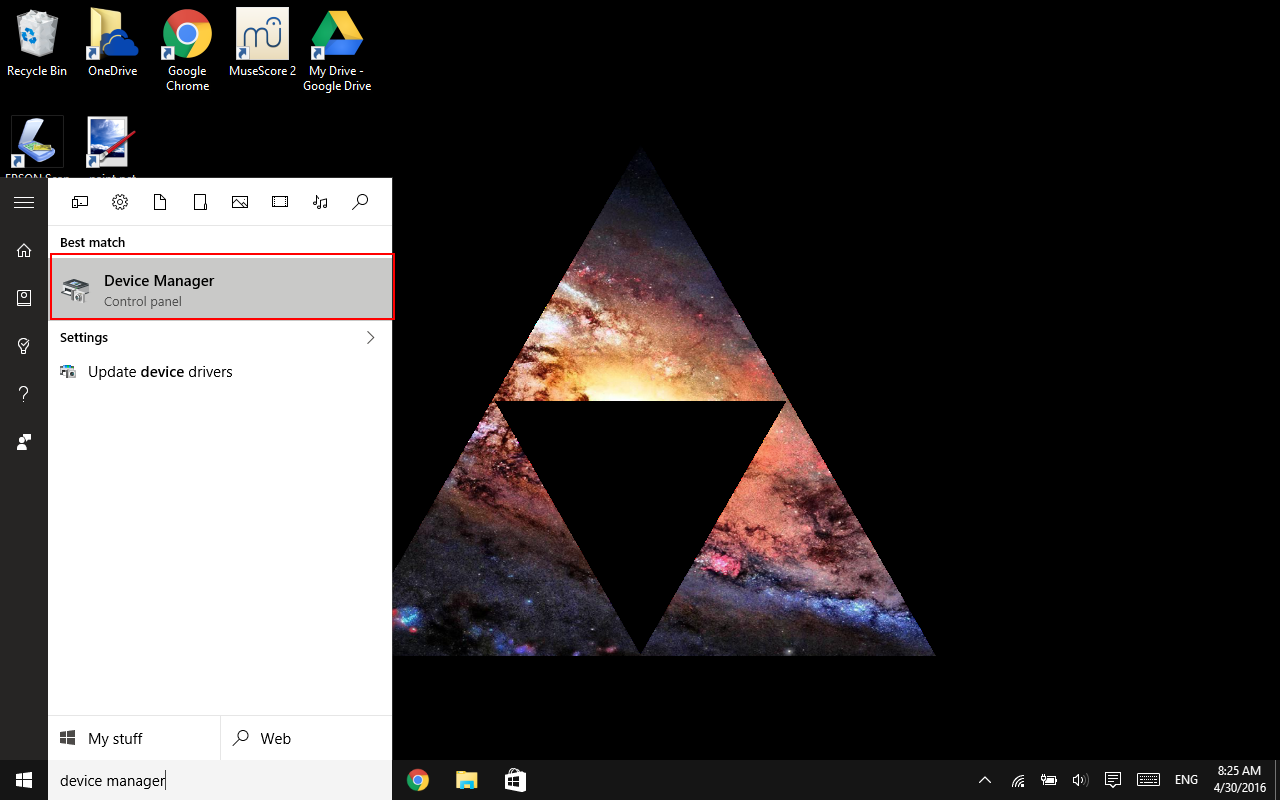Open the Wi-Fi network tray icon
Viewport: 1280px width, 800px height.
point(1018,780)
